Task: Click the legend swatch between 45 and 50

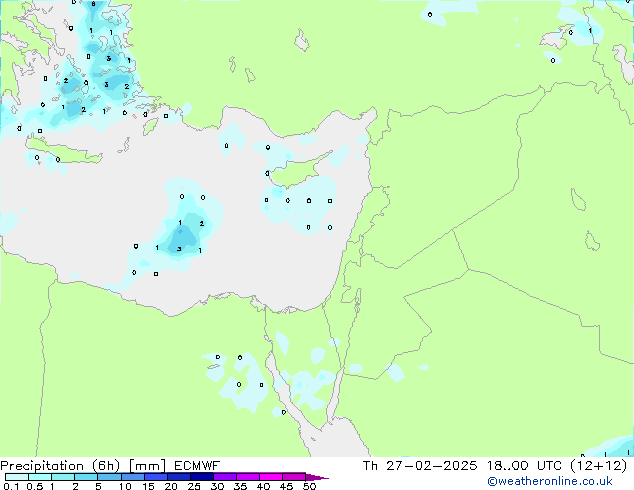Action: pyautogui.click(x=294, y=477)
